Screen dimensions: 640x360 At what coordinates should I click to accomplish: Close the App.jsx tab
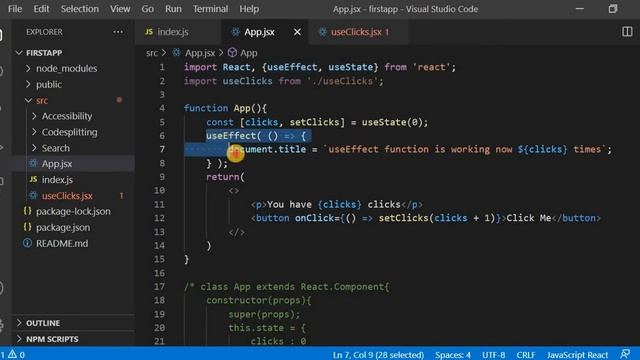click(297, 32)
